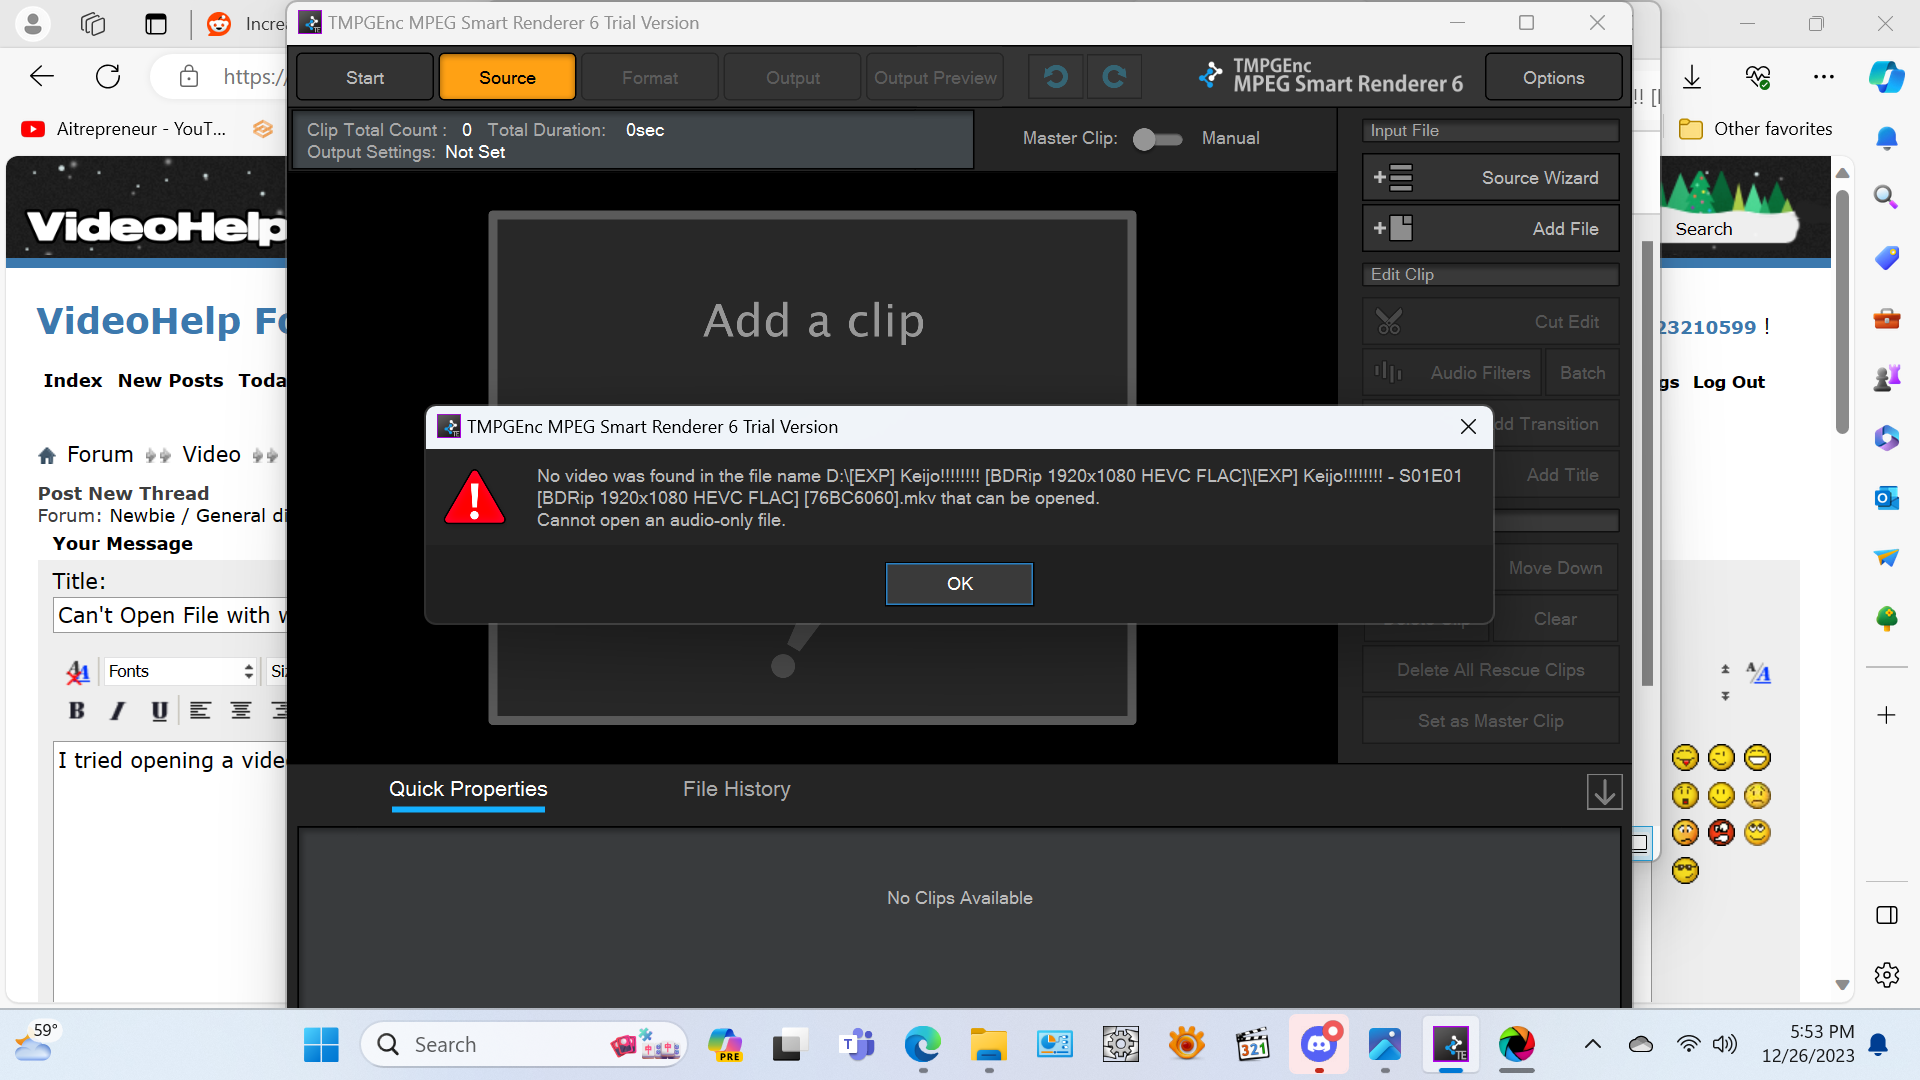Open Discord from the taskbar
The image size is (1920, 1080).
(1319, 1045)
